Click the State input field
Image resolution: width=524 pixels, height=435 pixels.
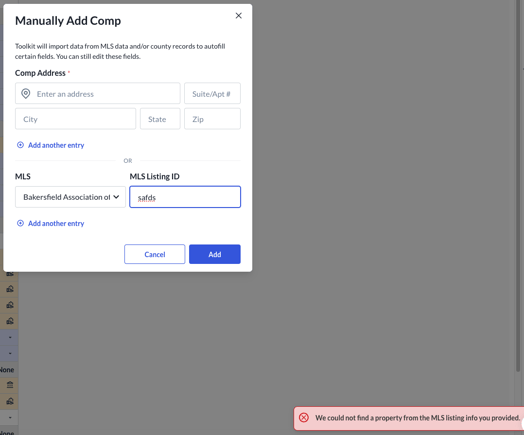160,119
